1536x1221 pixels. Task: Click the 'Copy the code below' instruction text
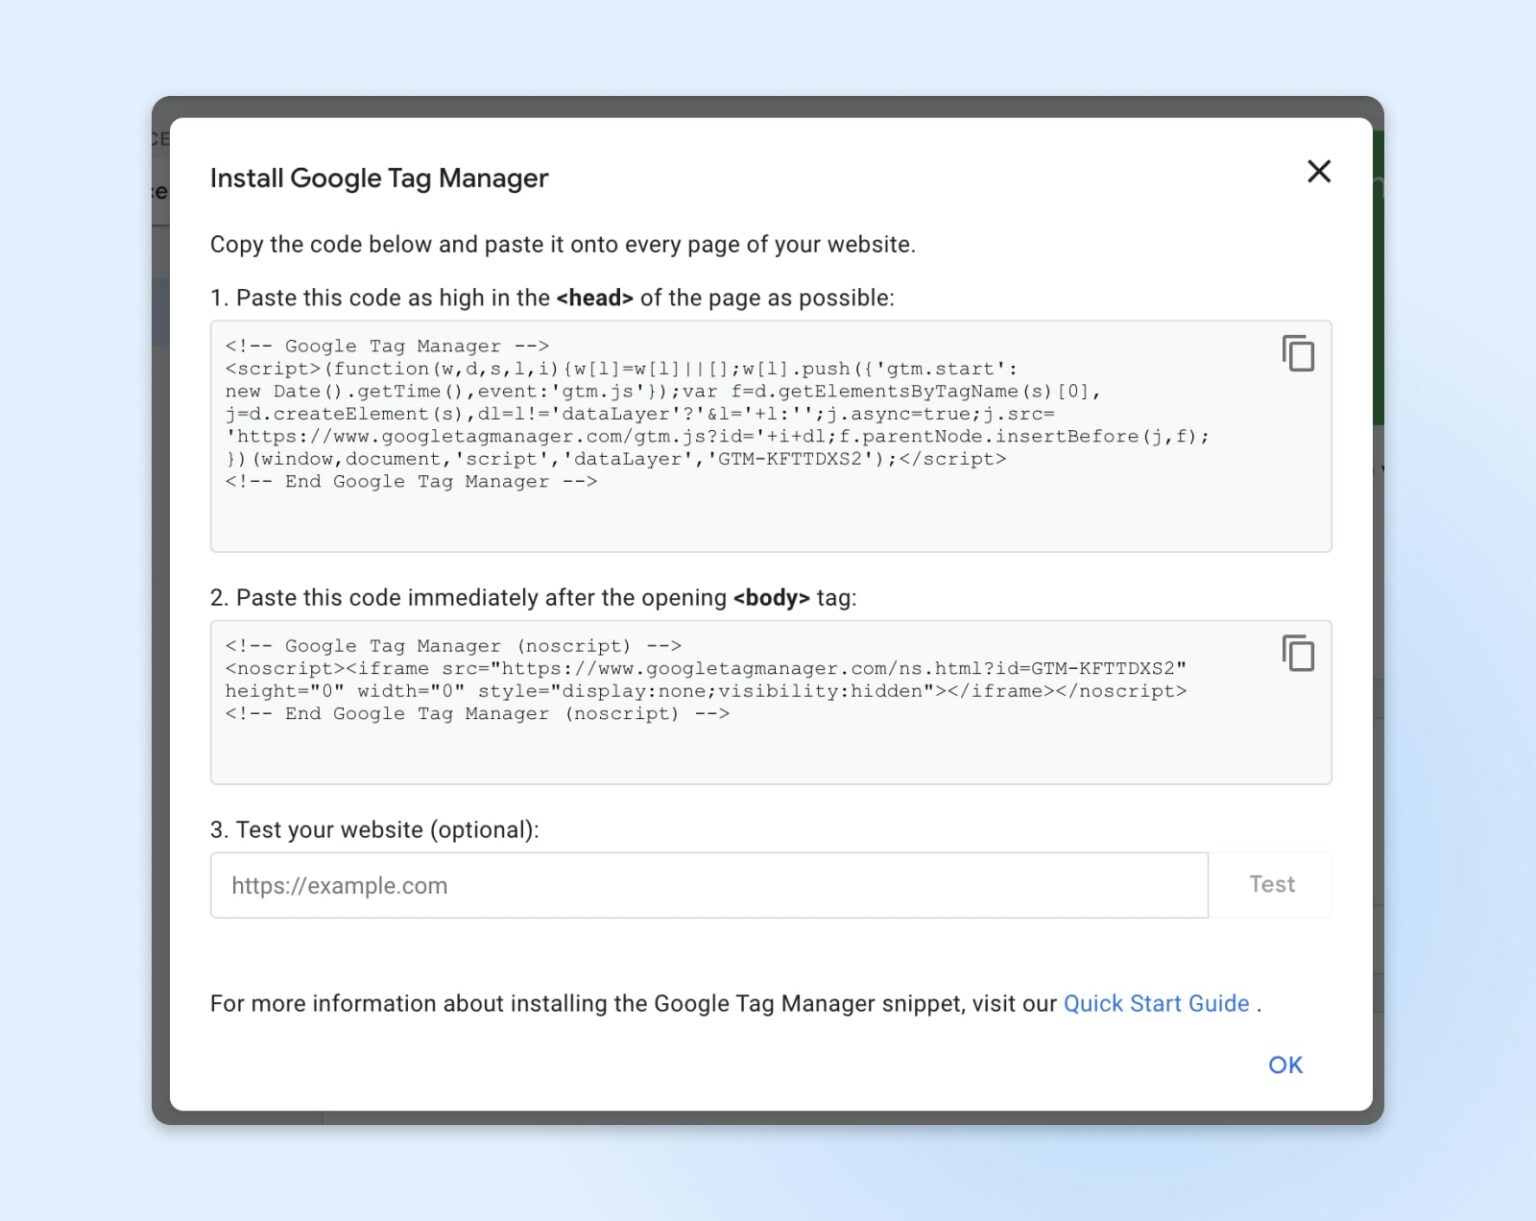coord(562,245)
